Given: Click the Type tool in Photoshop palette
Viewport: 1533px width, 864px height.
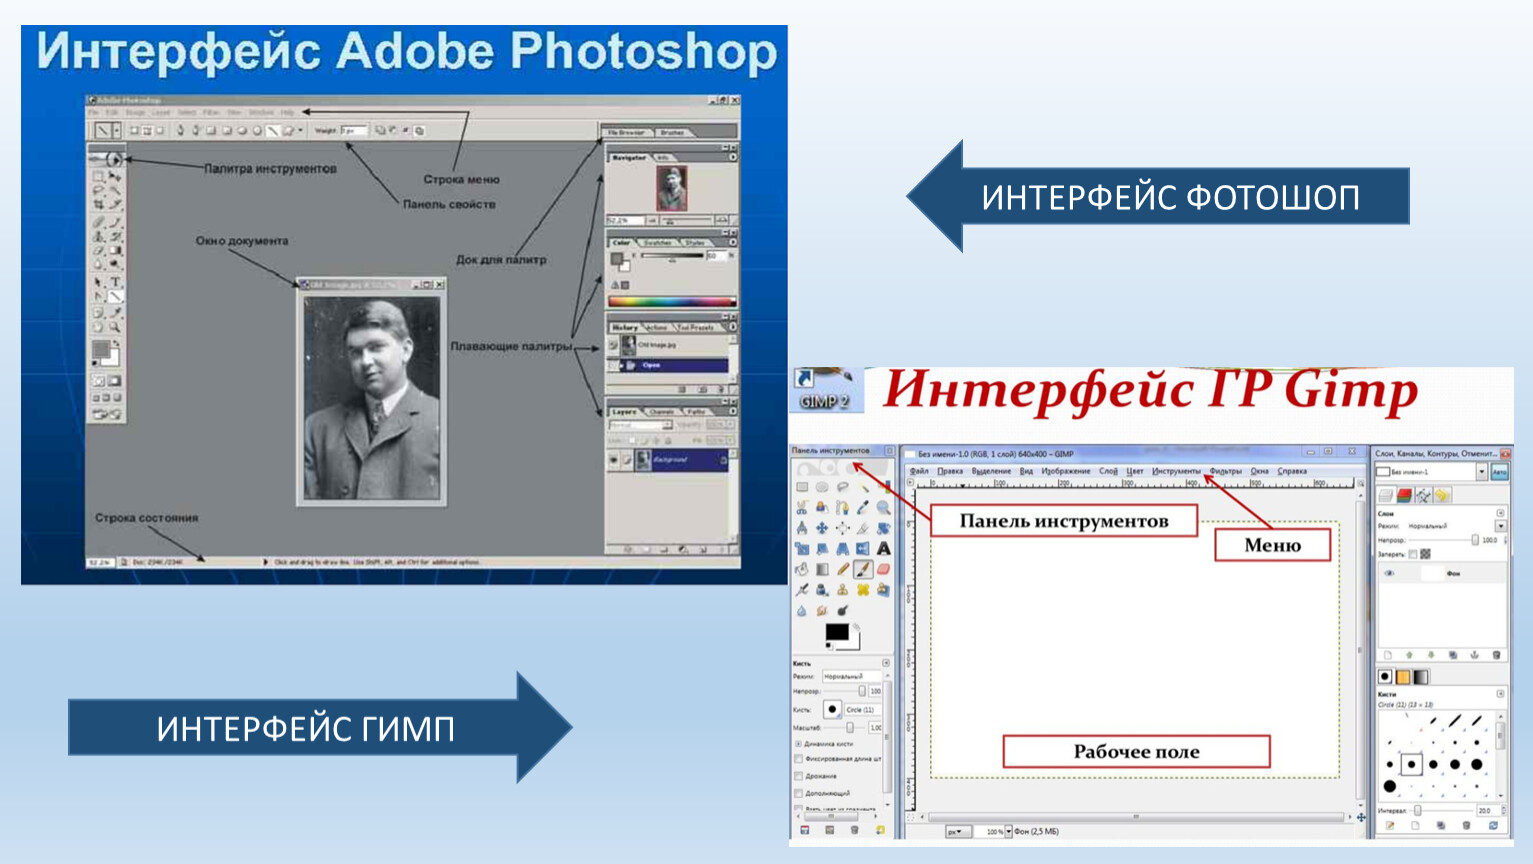Looking at the screenshot, I should click(x=115, y=283).
